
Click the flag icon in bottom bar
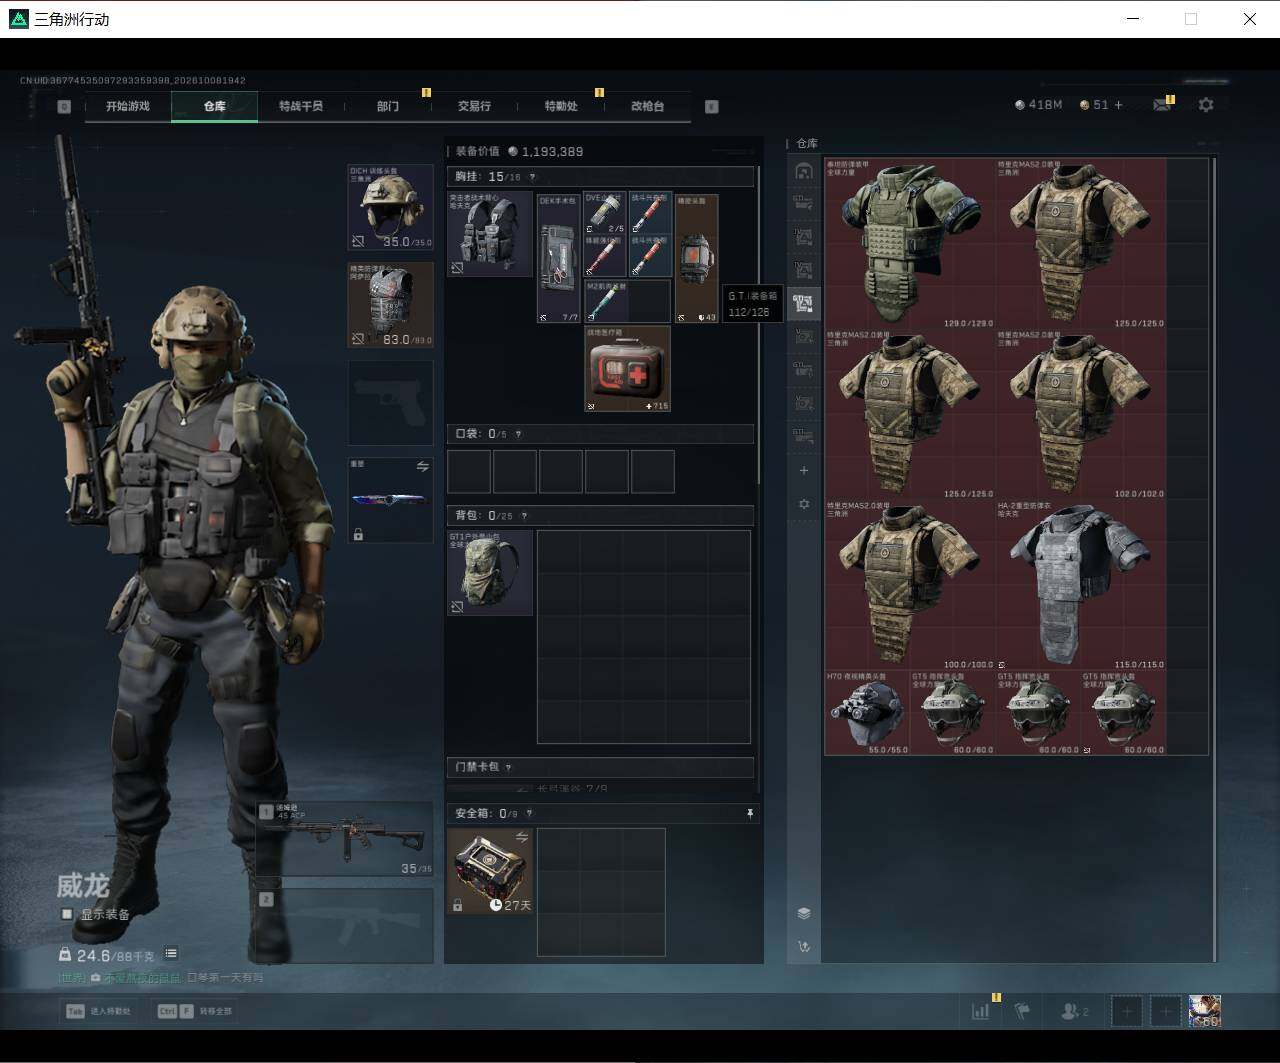click(x=1022, y=1011)
